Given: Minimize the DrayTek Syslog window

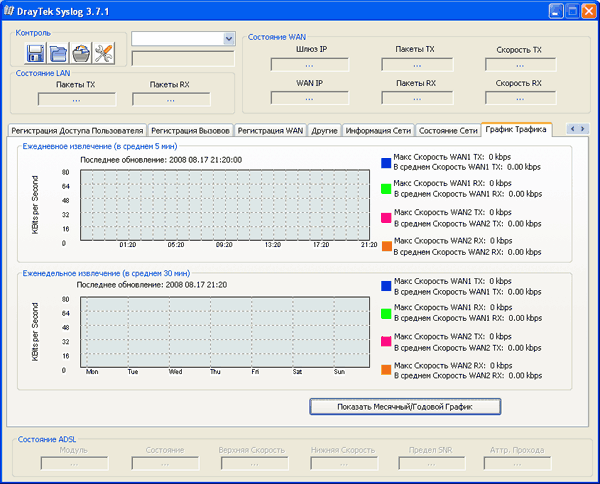Looking at the screenshot, I should click(555, 11).
